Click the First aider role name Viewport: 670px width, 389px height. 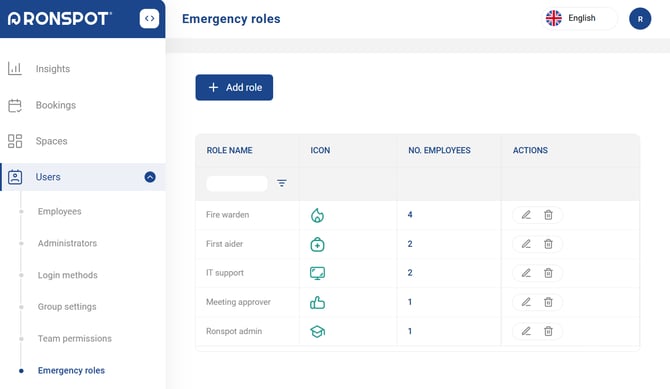pyautogui.click(x=224, y=244)
